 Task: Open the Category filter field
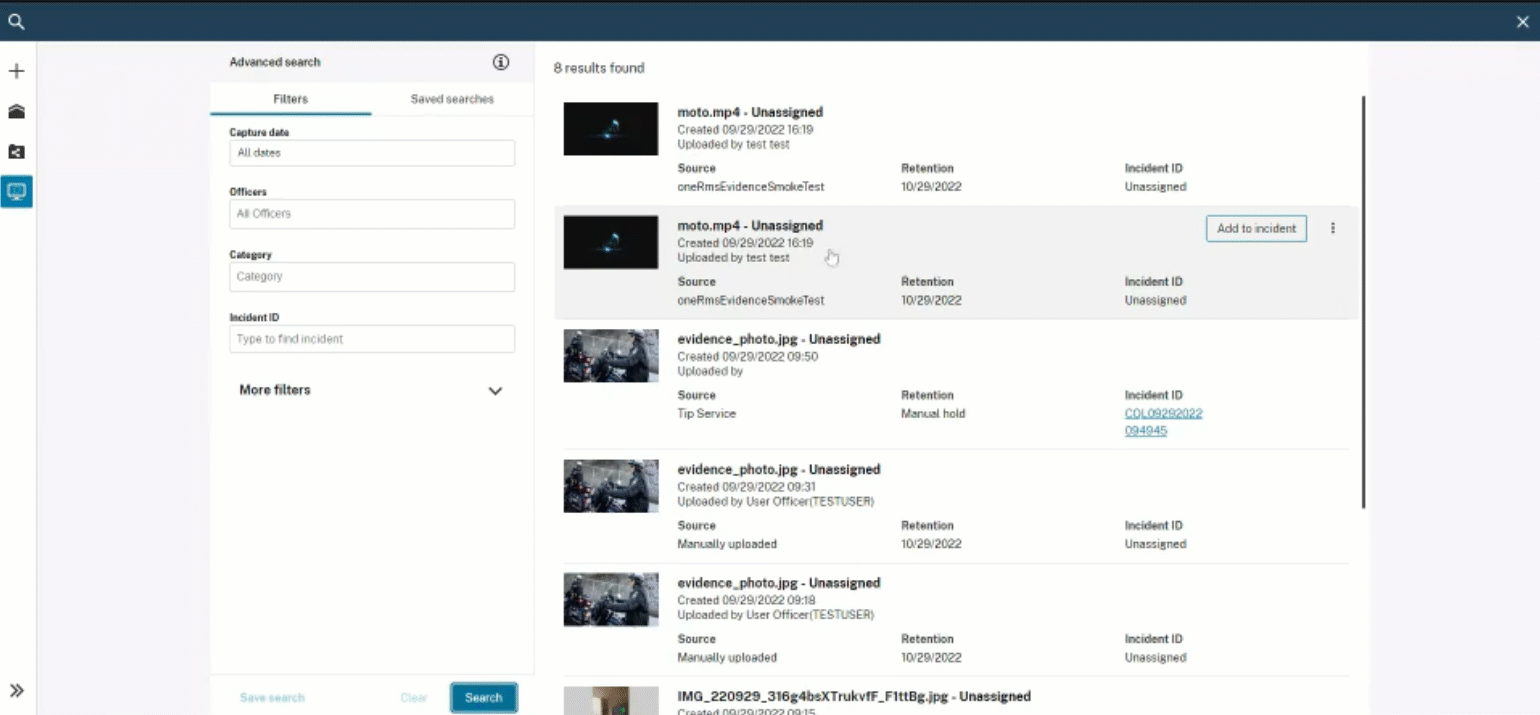(372, 277)
